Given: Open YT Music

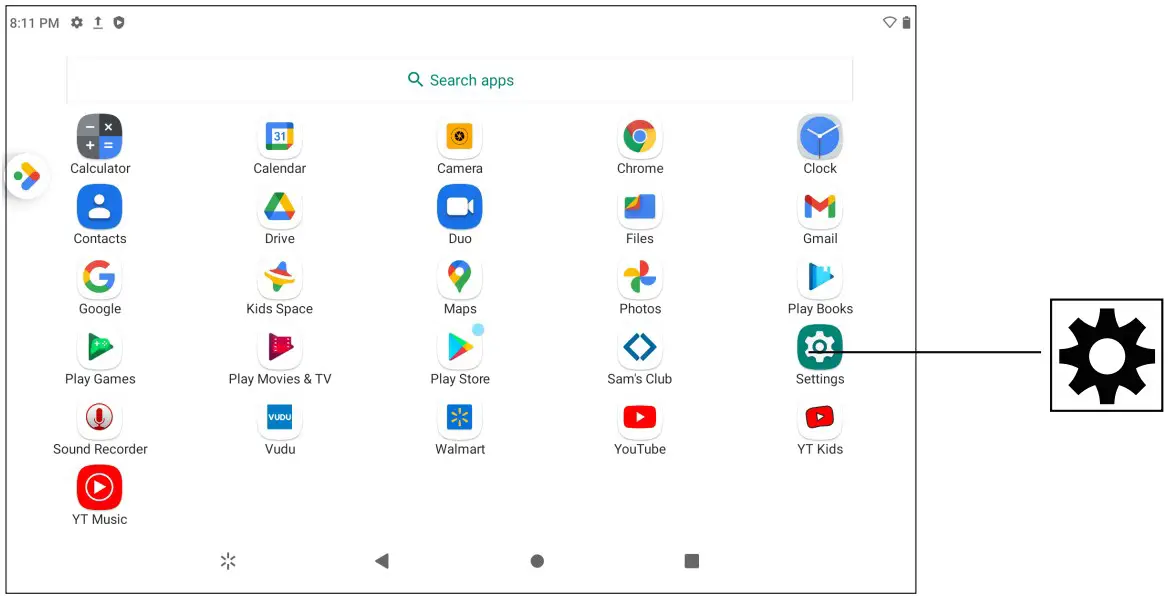Looking at the screenshot, I should pyautogui.click(x=99, y=488).
